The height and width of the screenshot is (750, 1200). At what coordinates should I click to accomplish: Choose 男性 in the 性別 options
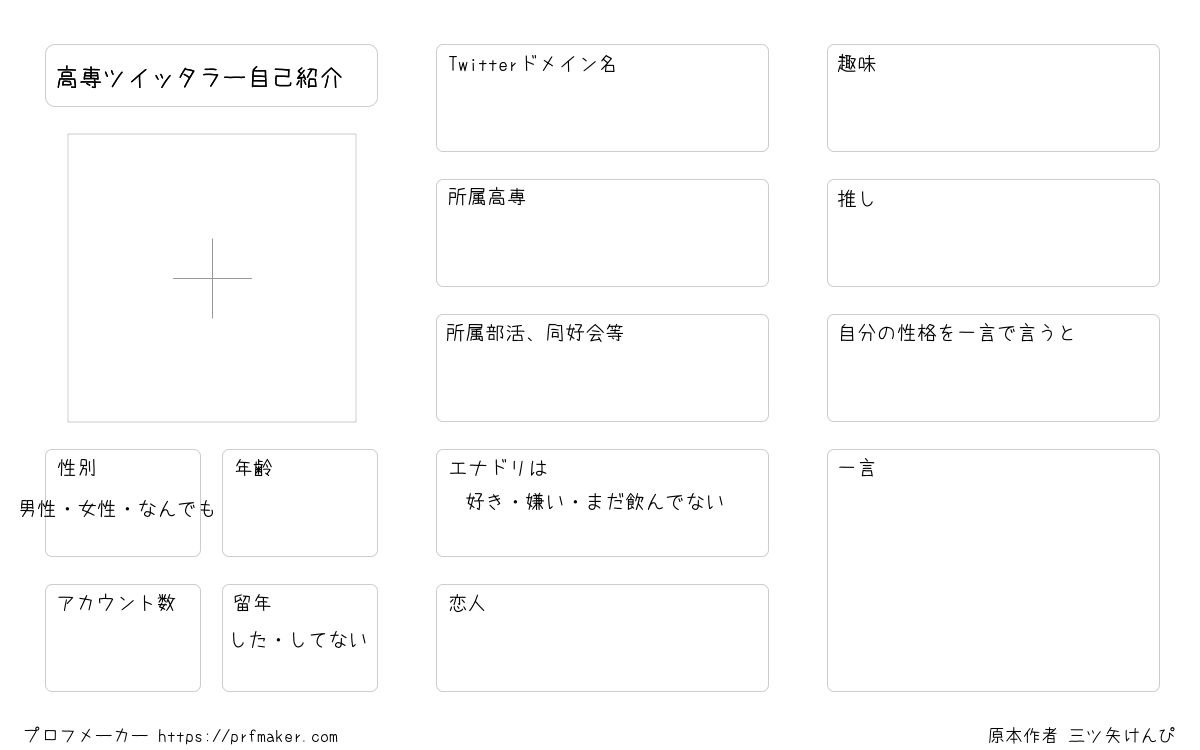(38, 509)
